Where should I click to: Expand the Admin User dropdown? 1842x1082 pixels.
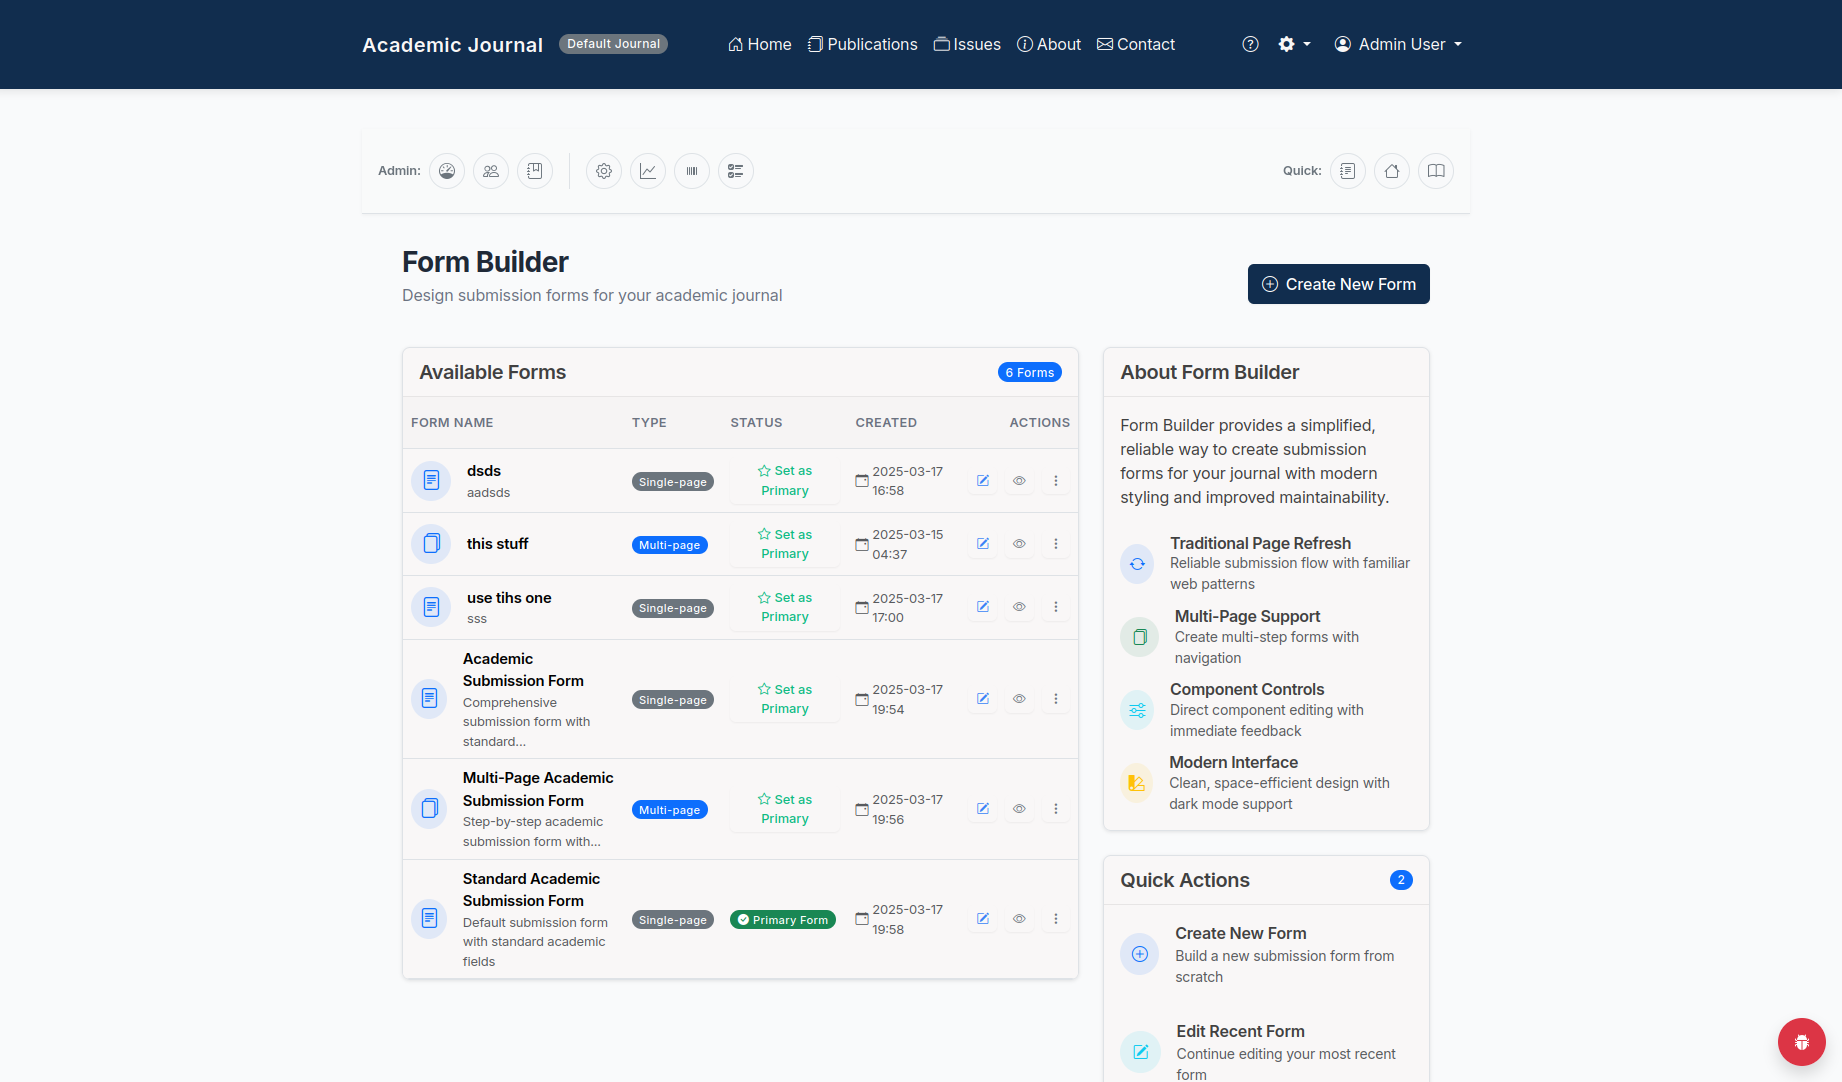[x=1398, y=44]
